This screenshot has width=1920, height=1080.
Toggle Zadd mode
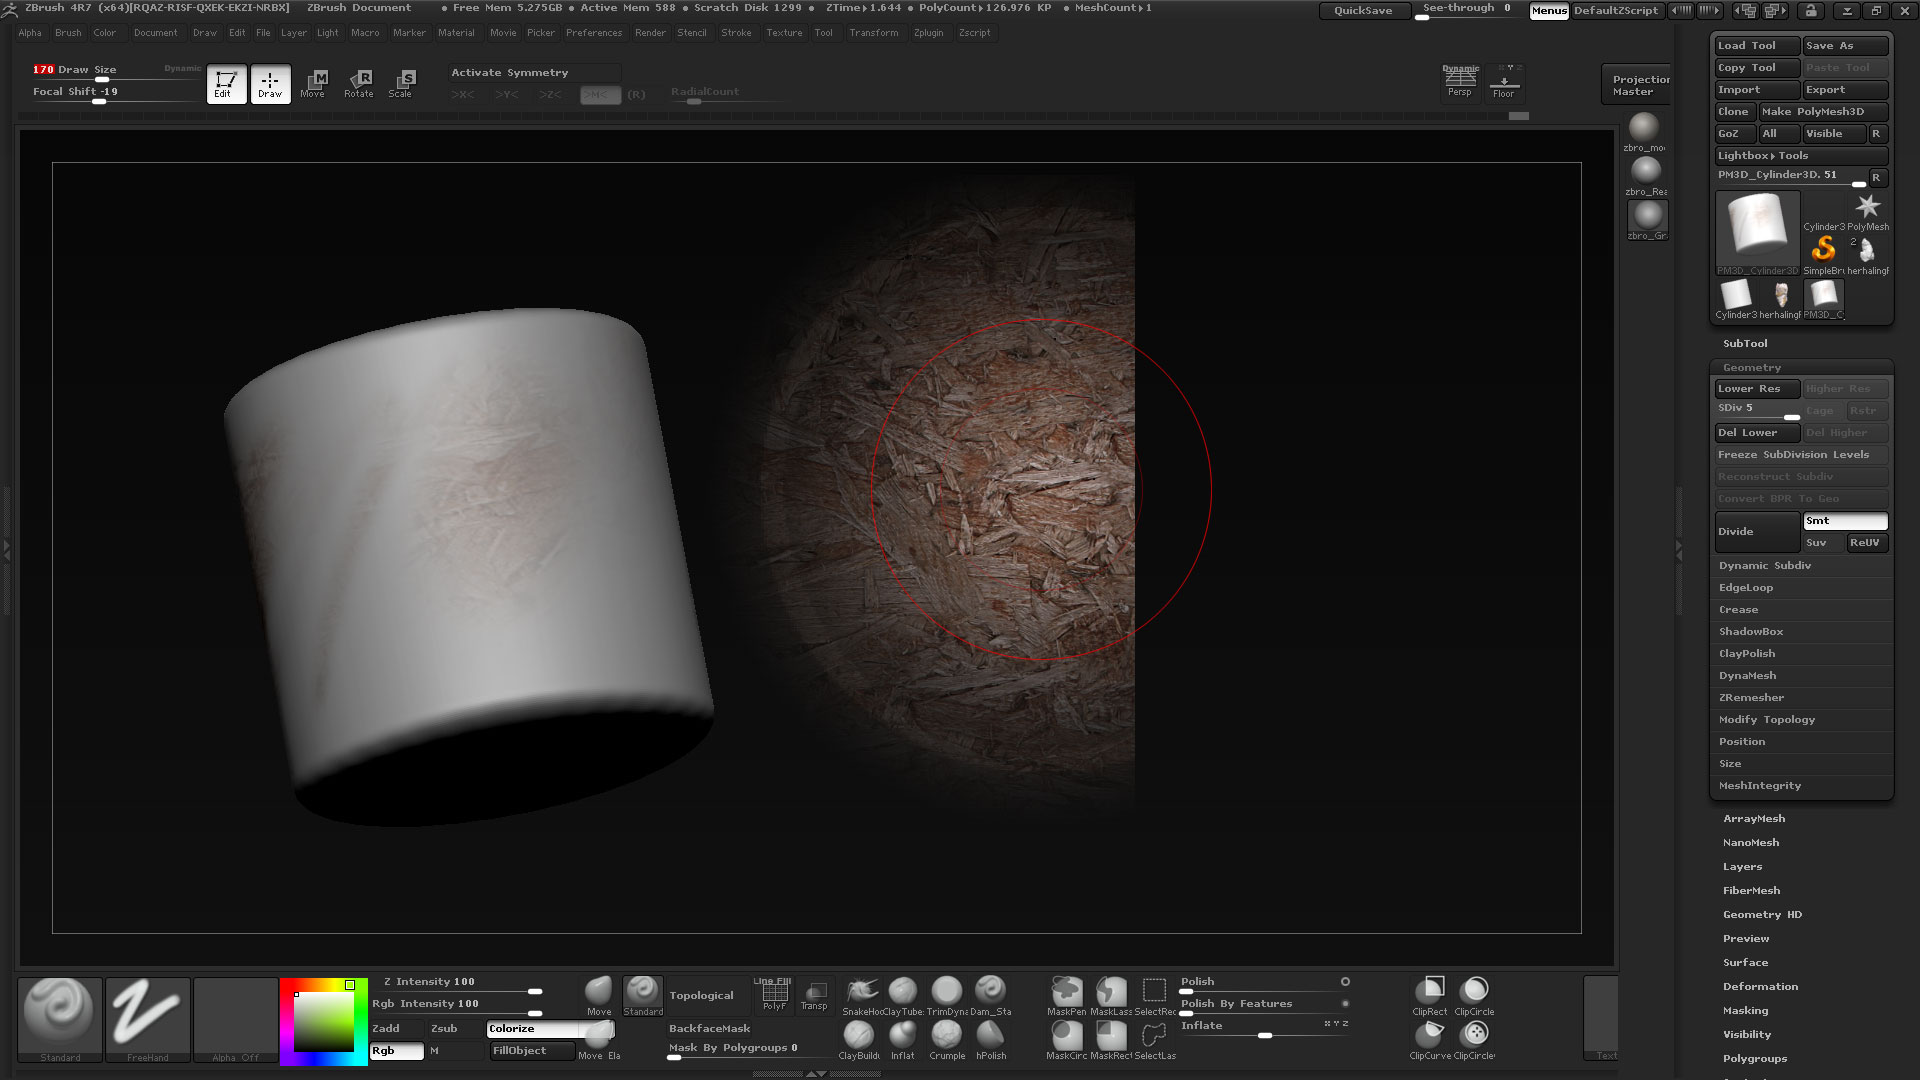click(x=398, y=1028)
